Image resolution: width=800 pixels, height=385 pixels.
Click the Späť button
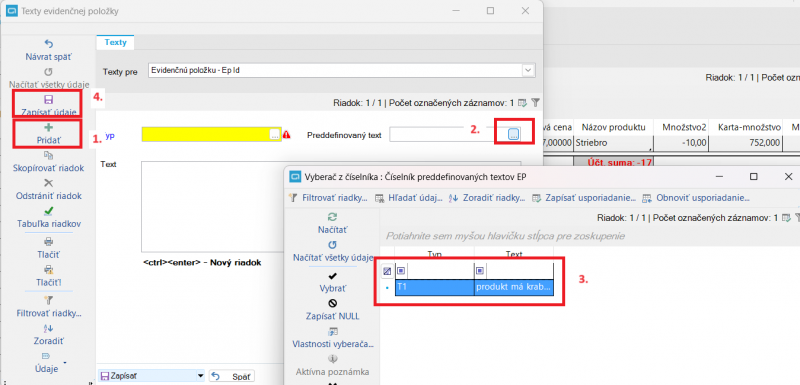coord(232,376)
